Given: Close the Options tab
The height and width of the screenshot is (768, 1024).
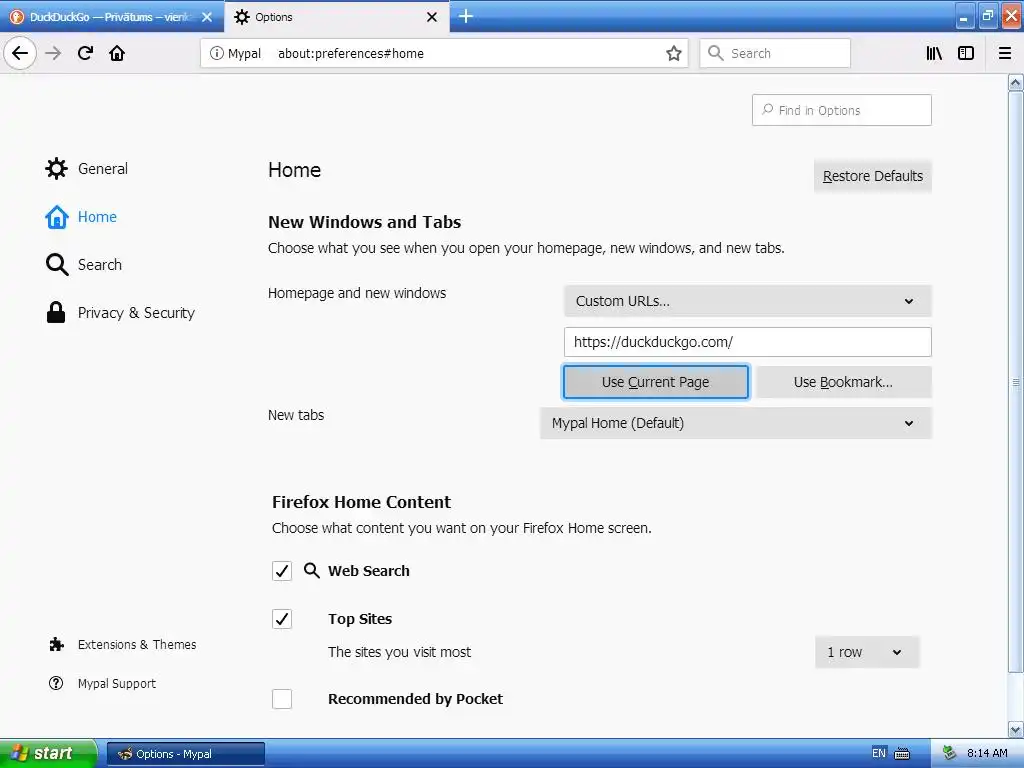Looking at the screenshot, I should click(x=432, y=17).
